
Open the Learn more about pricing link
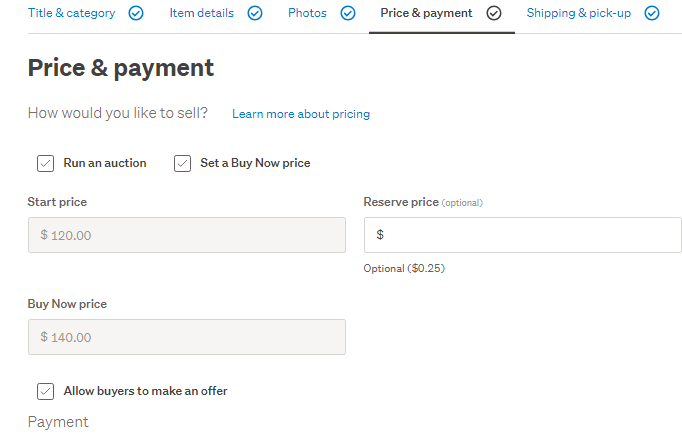pos(301,114)
